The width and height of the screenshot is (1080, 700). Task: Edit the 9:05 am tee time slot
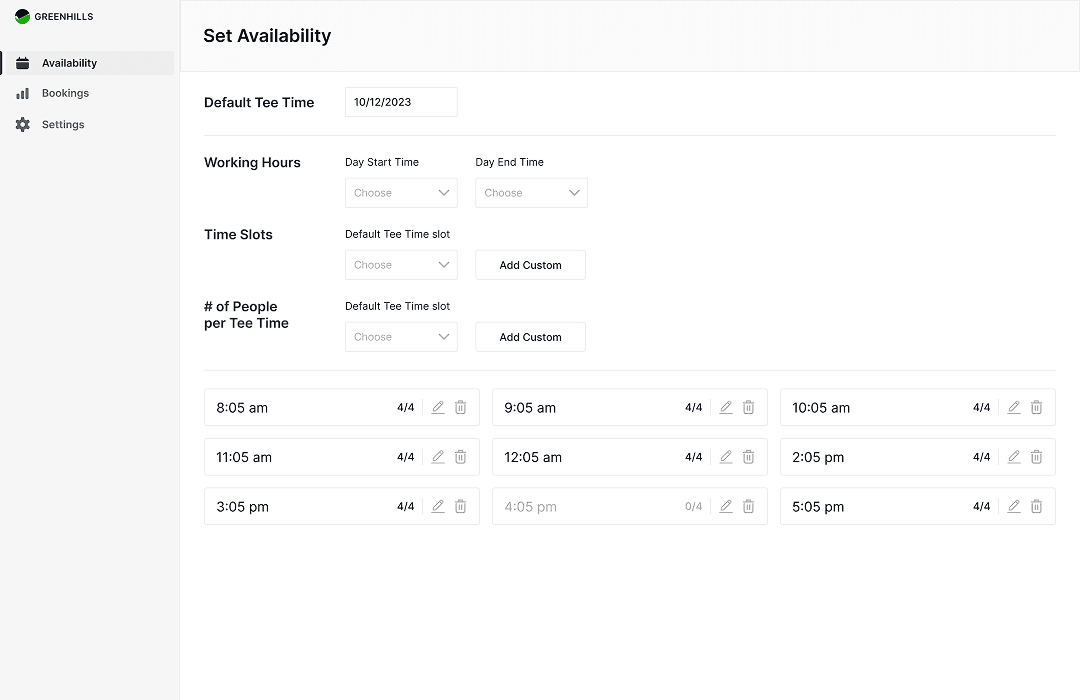pos(726,407)
